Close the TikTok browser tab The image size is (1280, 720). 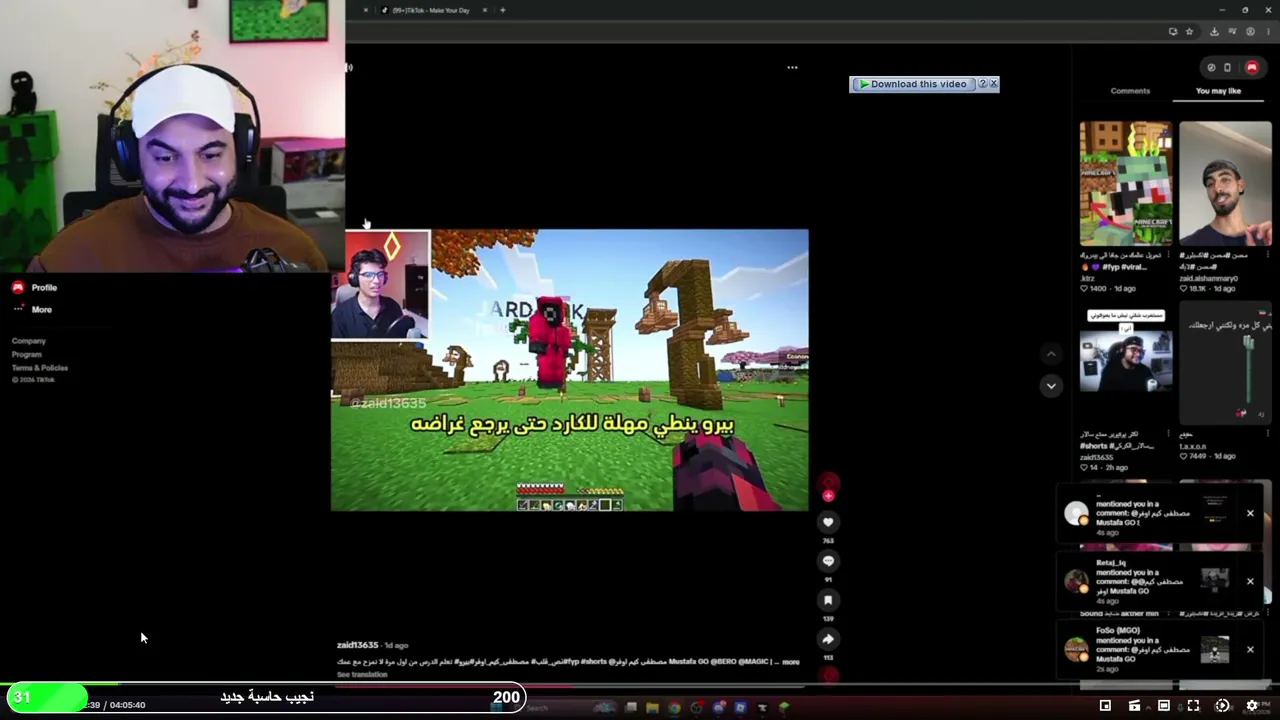[x=485, y=10]
